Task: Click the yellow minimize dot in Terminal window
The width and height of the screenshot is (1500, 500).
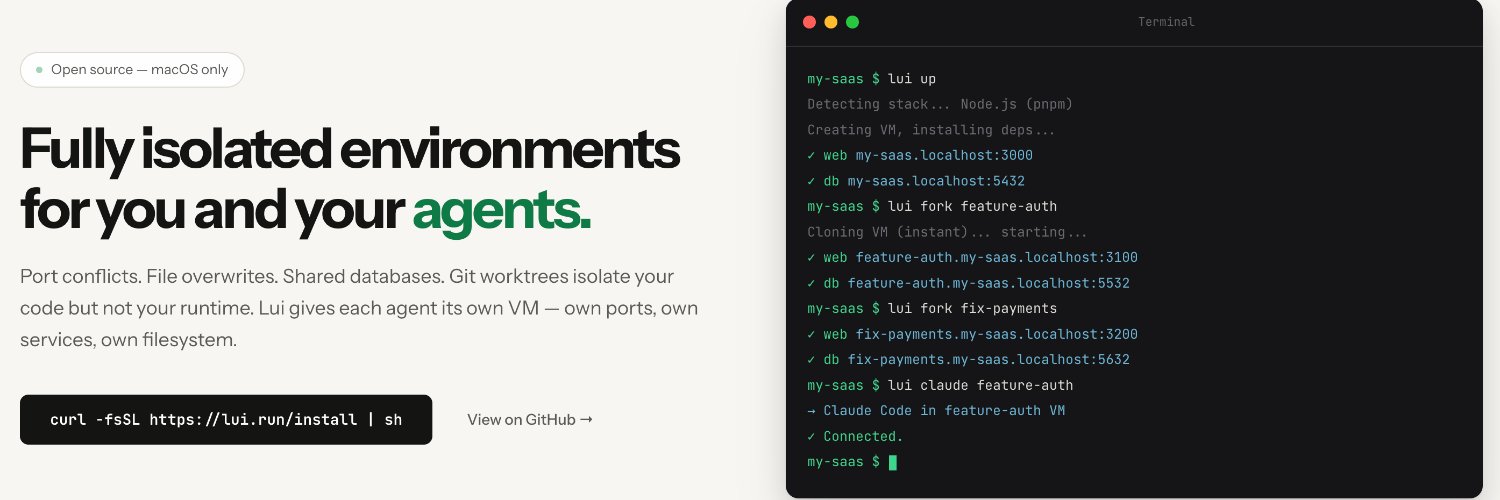Action: click(831, 22)
